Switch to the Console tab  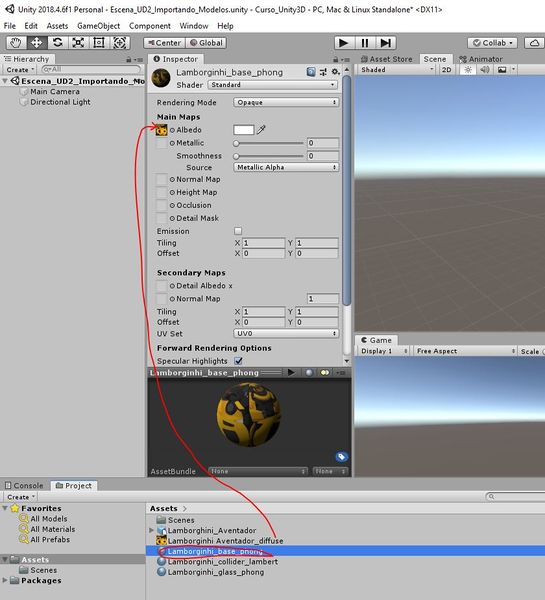pyautogui.click(x=24, y=485)
